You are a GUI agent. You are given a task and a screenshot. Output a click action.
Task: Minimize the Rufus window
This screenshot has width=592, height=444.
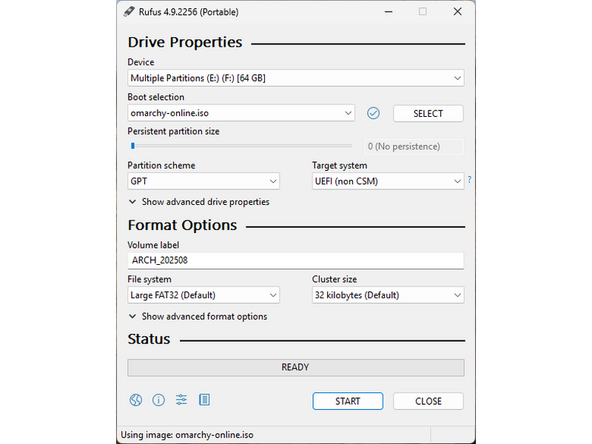click(x=388, y=12)
